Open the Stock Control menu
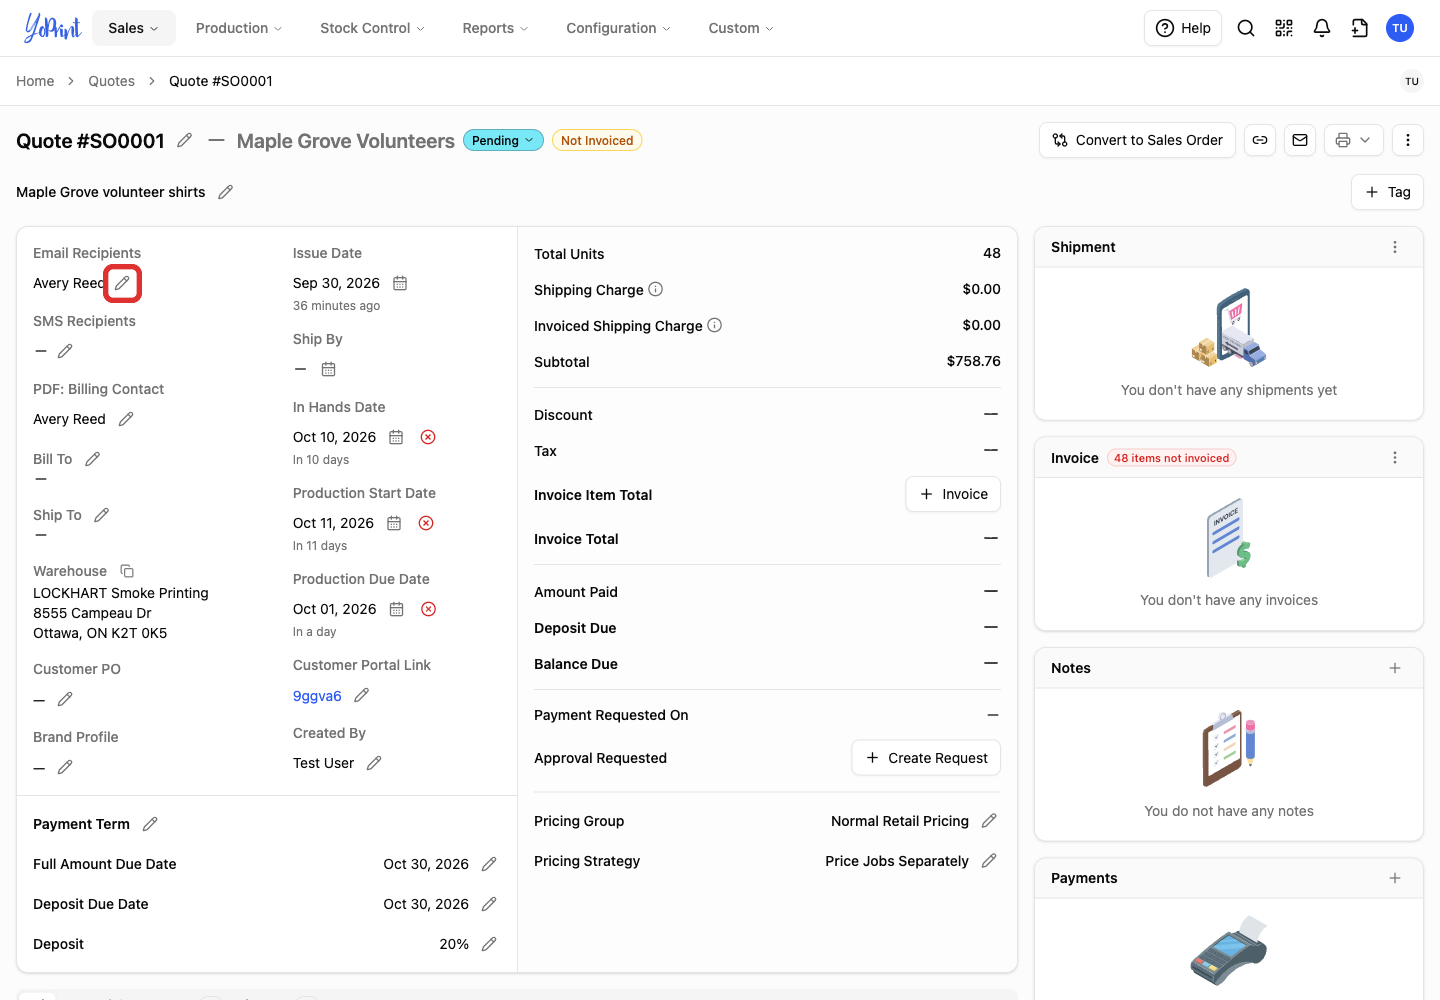Image resolution: width=1440 pixels, height=1000 pixels. (372, 28)
